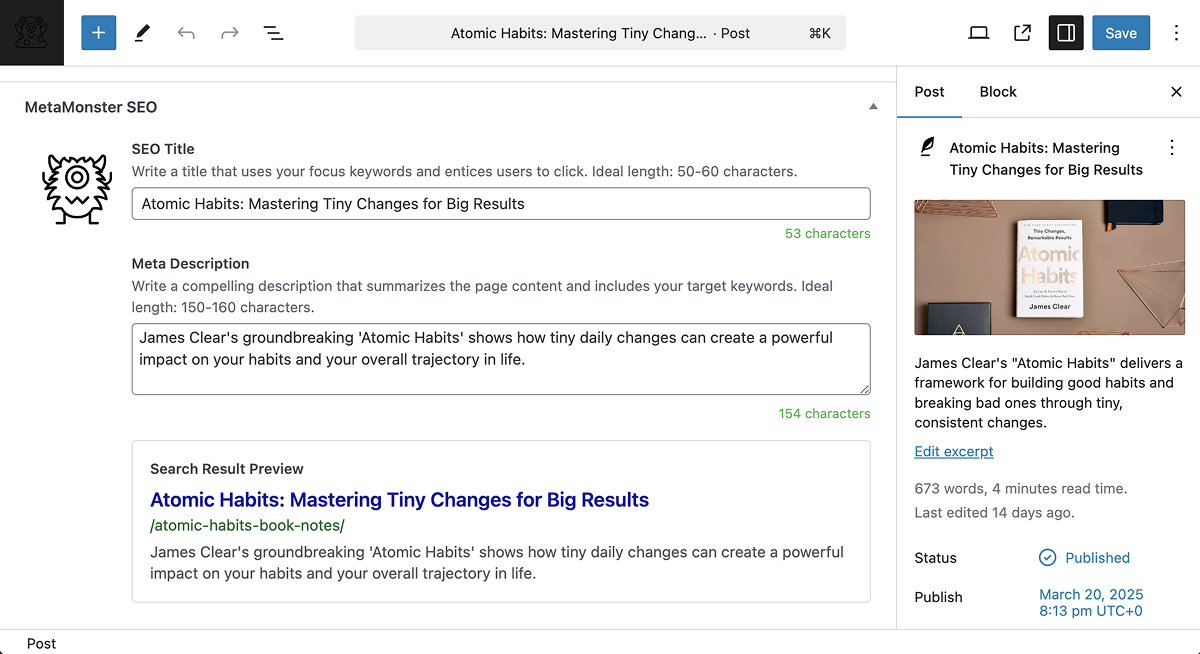Open post Actions three-dot menu in sidebar

tap(1172, 148)
